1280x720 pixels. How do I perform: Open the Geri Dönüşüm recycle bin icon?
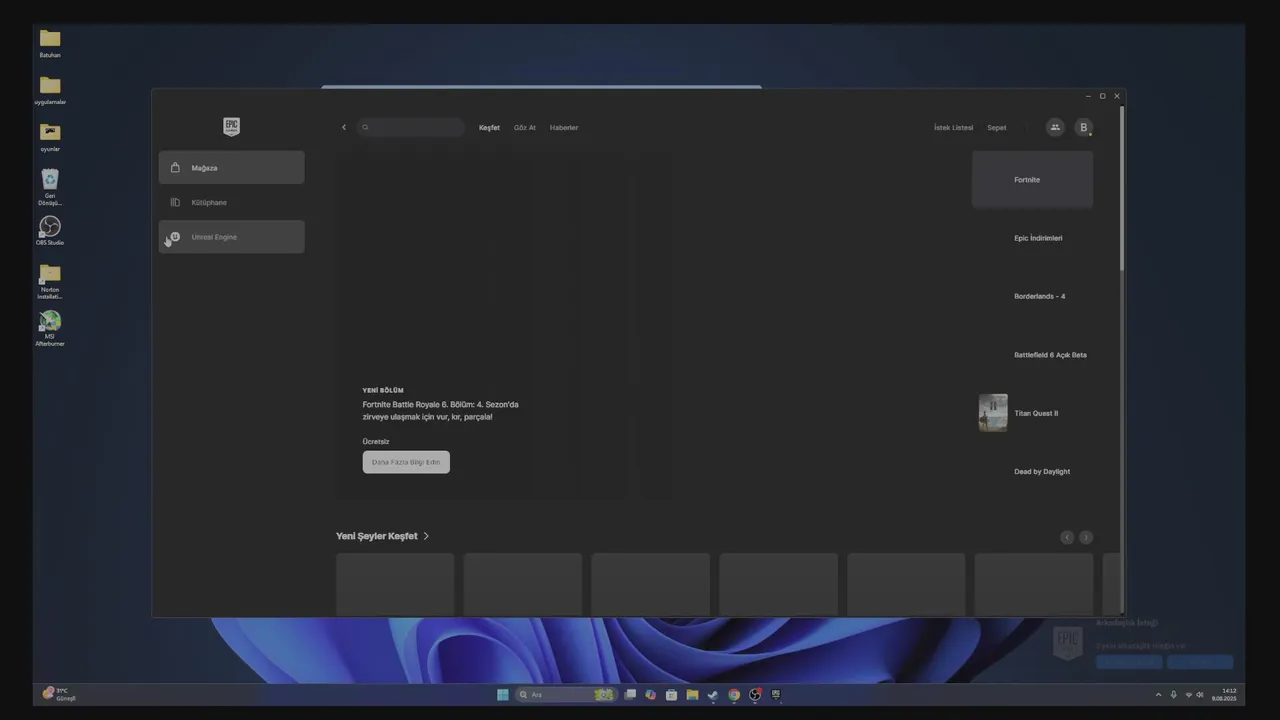tap(50, 187)
